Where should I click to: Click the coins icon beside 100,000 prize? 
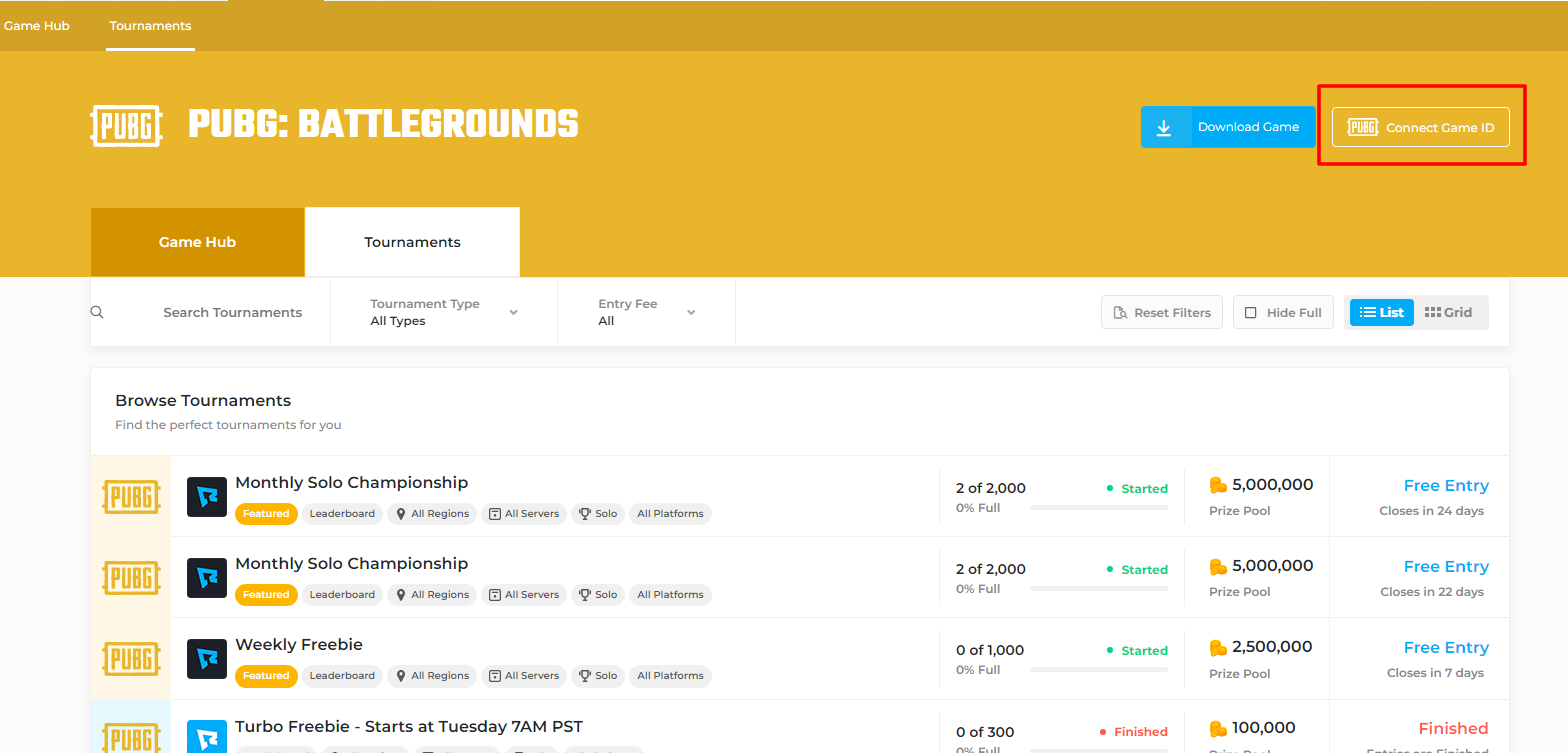(x=1218, y=729)
